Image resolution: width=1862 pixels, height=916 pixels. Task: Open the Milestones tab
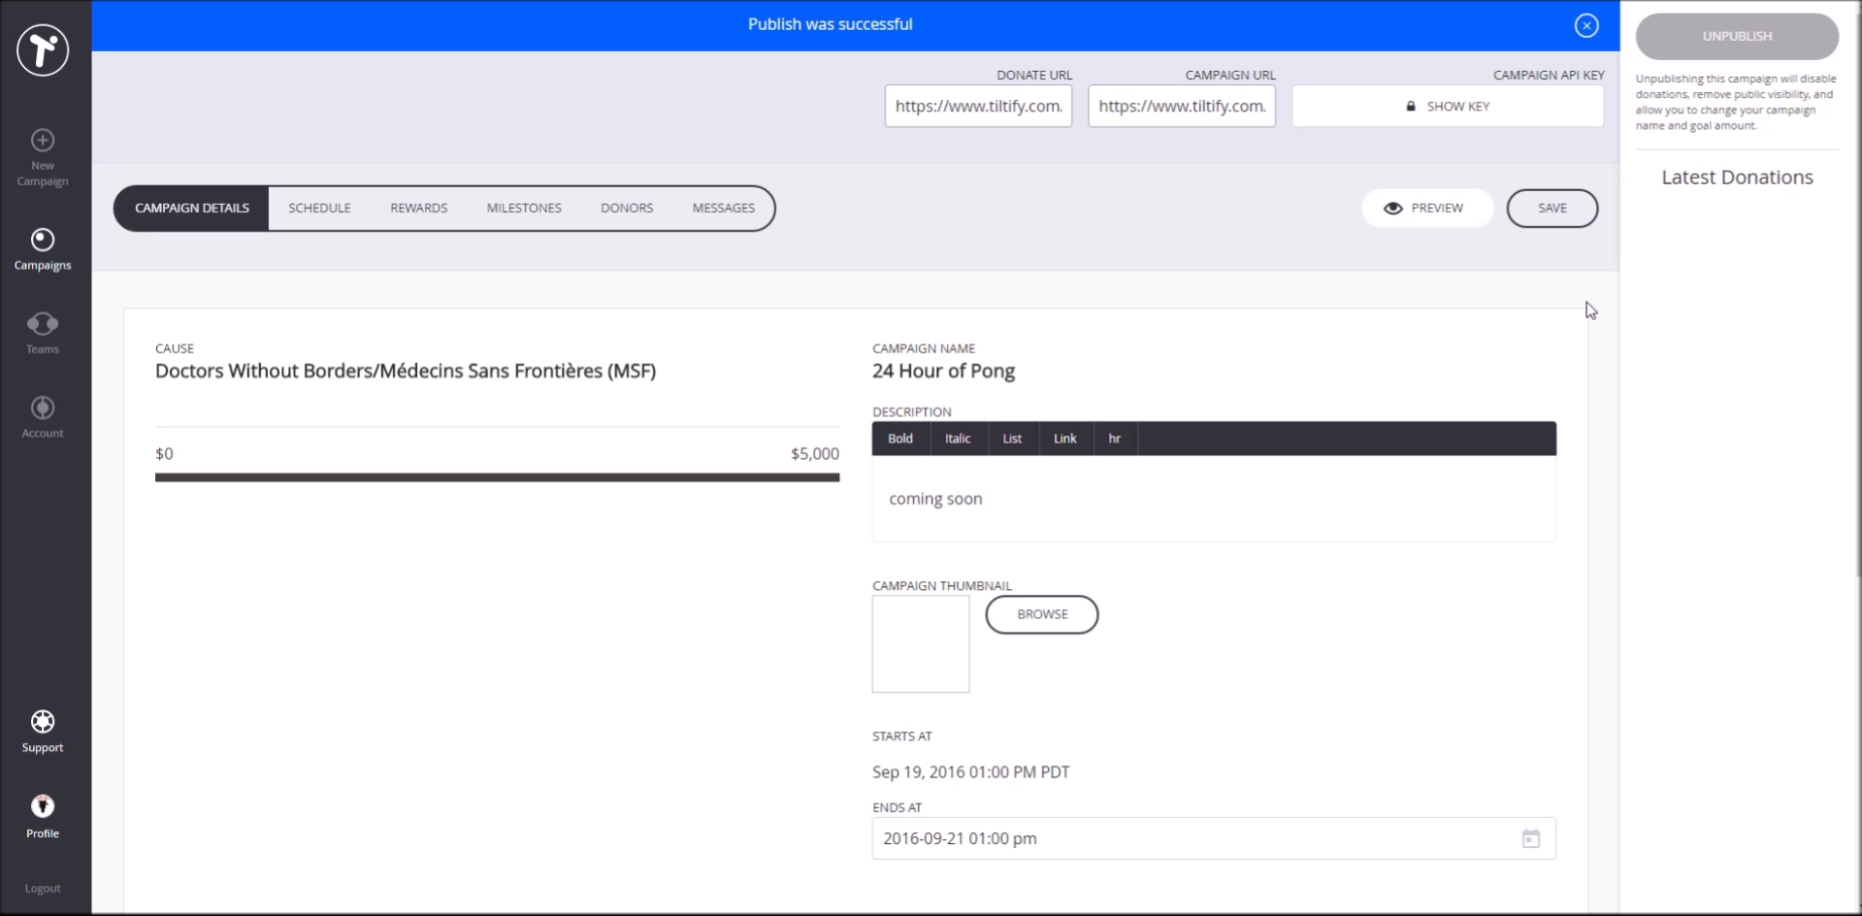click(524, 208)
